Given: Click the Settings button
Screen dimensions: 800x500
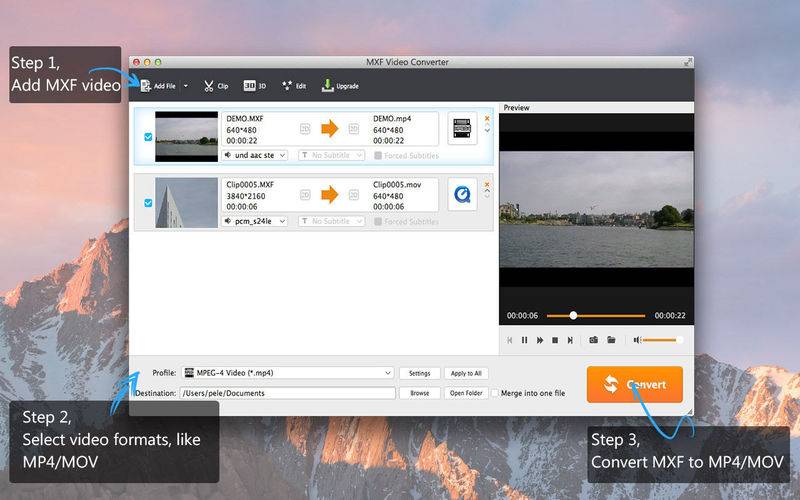Looking at the screenshot, I should coord(419,373).
